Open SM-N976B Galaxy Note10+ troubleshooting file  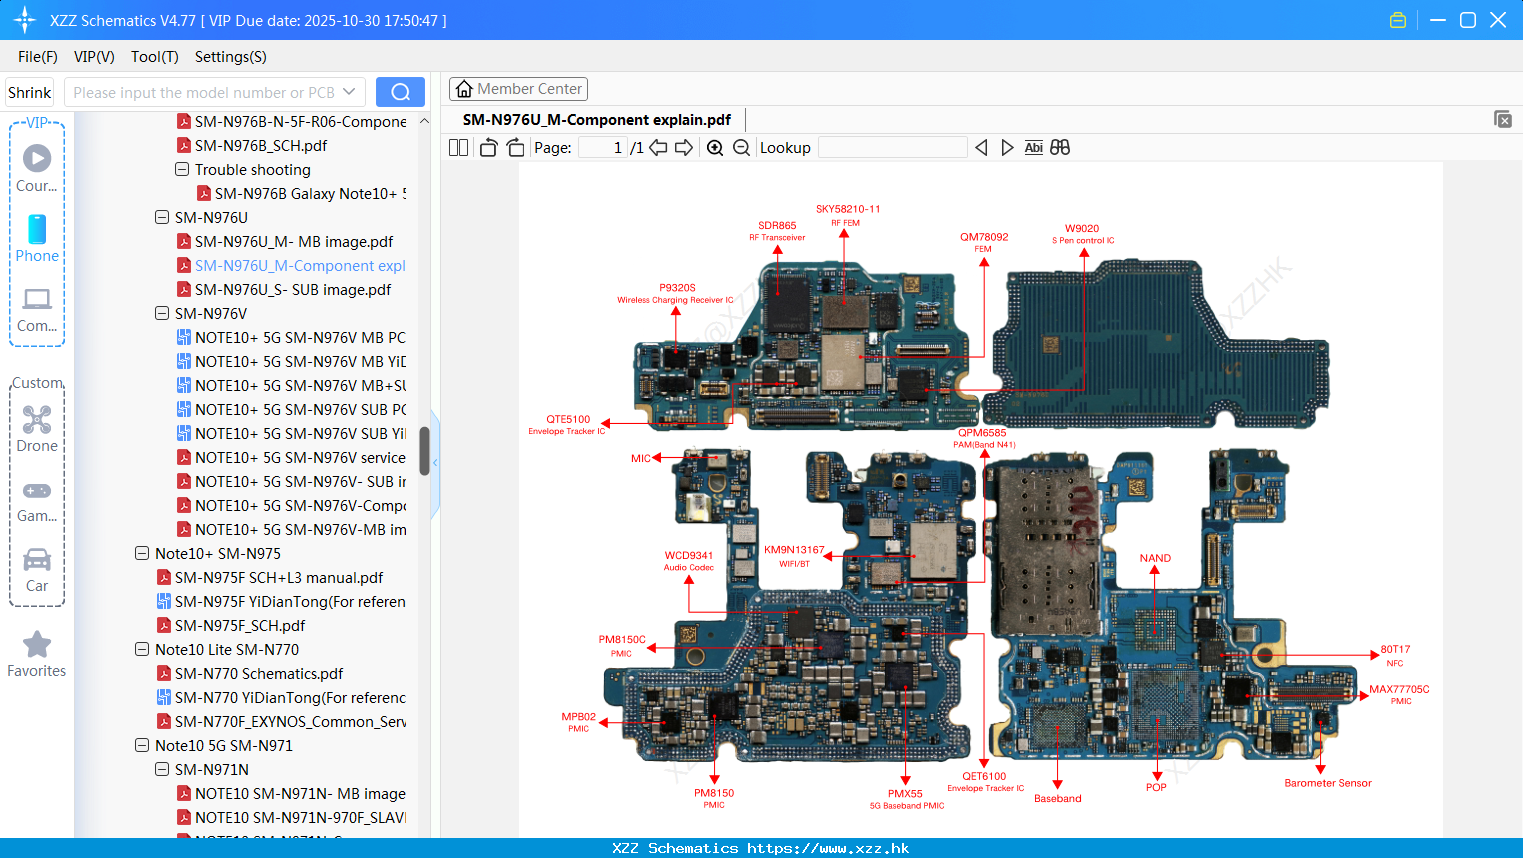pyautogui.click(x=311, y=194)
